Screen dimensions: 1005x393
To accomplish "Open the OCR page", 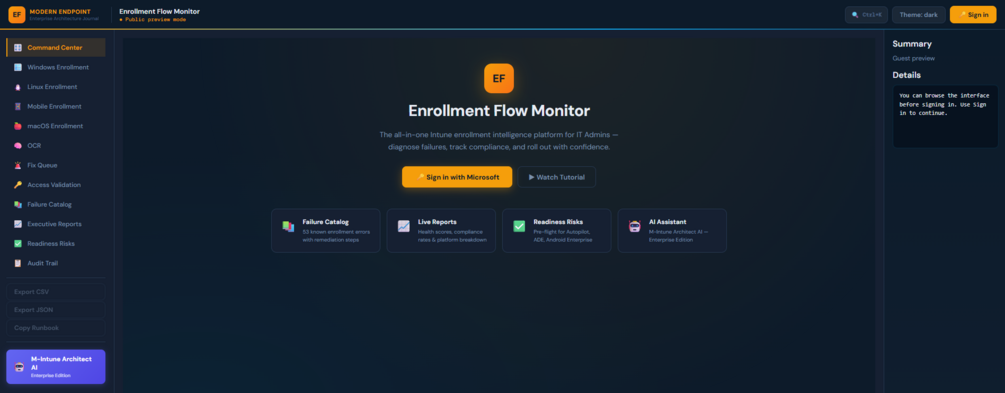I will pyautogui.click(x=56, y=146).
